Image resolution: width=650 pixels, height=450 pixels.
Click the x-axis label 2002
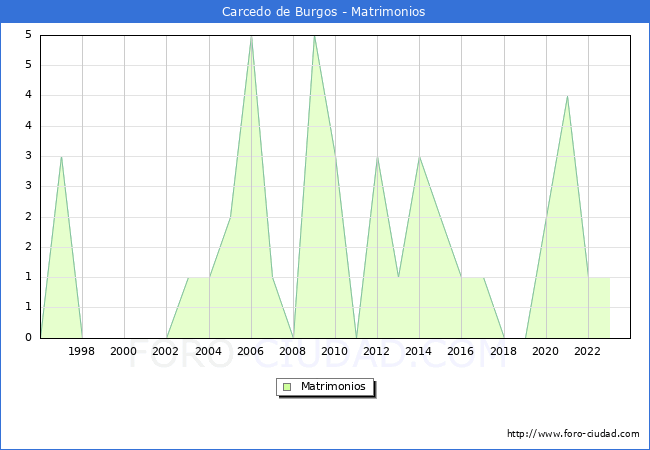(x=166, y=351)
